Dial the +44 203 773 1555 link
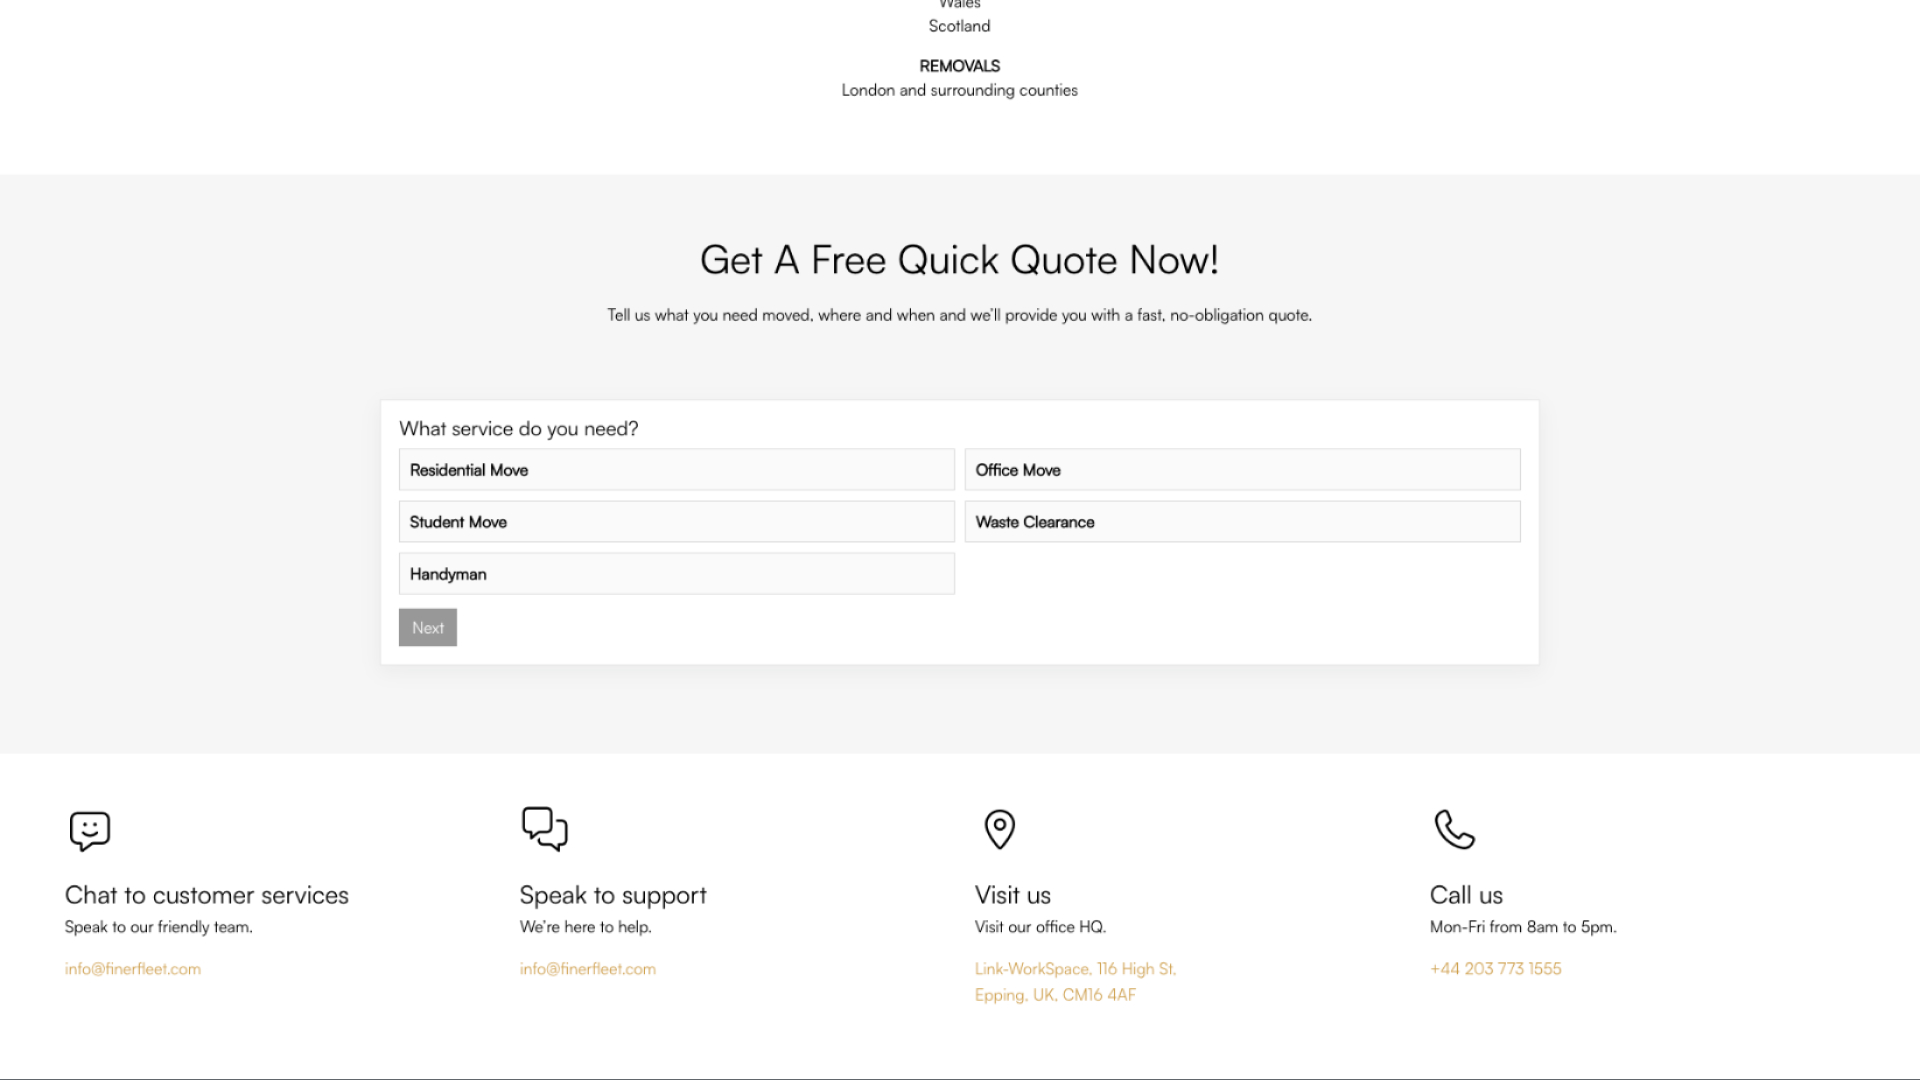Viewport: 1920px width, 1080px height. (1495, 969)
